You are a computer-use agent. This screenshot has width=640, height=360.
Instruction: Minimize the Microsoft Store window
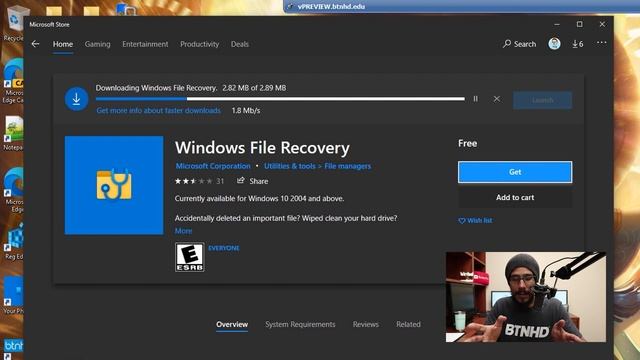557,24
